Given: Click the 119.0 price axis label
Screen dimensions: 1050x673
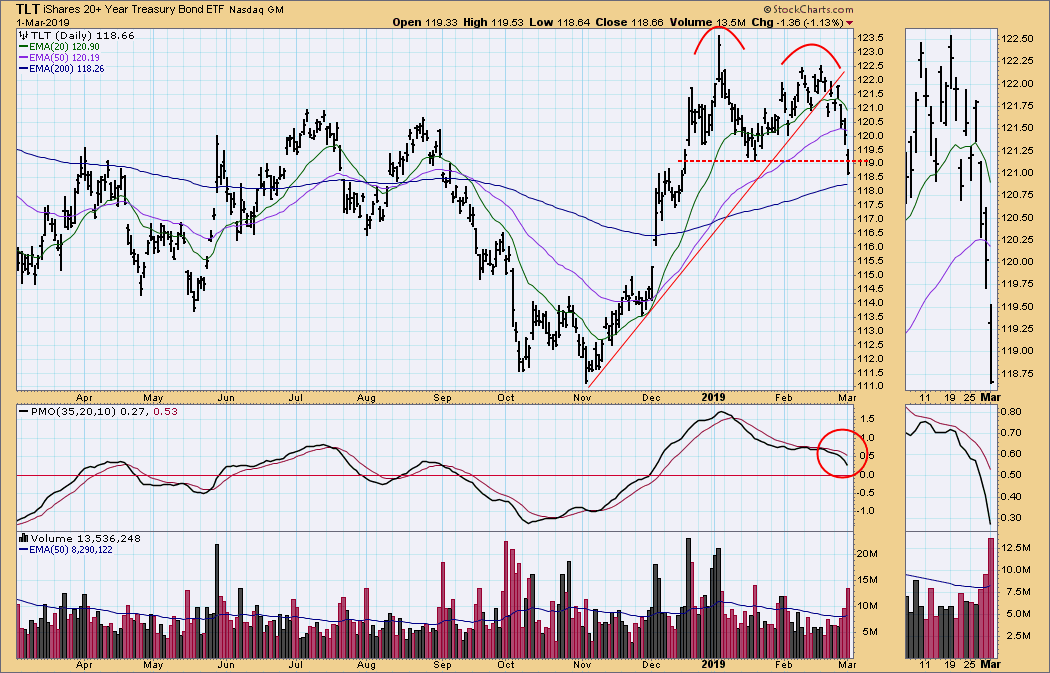Looking at the screenshot, I should tap(869, 163).
